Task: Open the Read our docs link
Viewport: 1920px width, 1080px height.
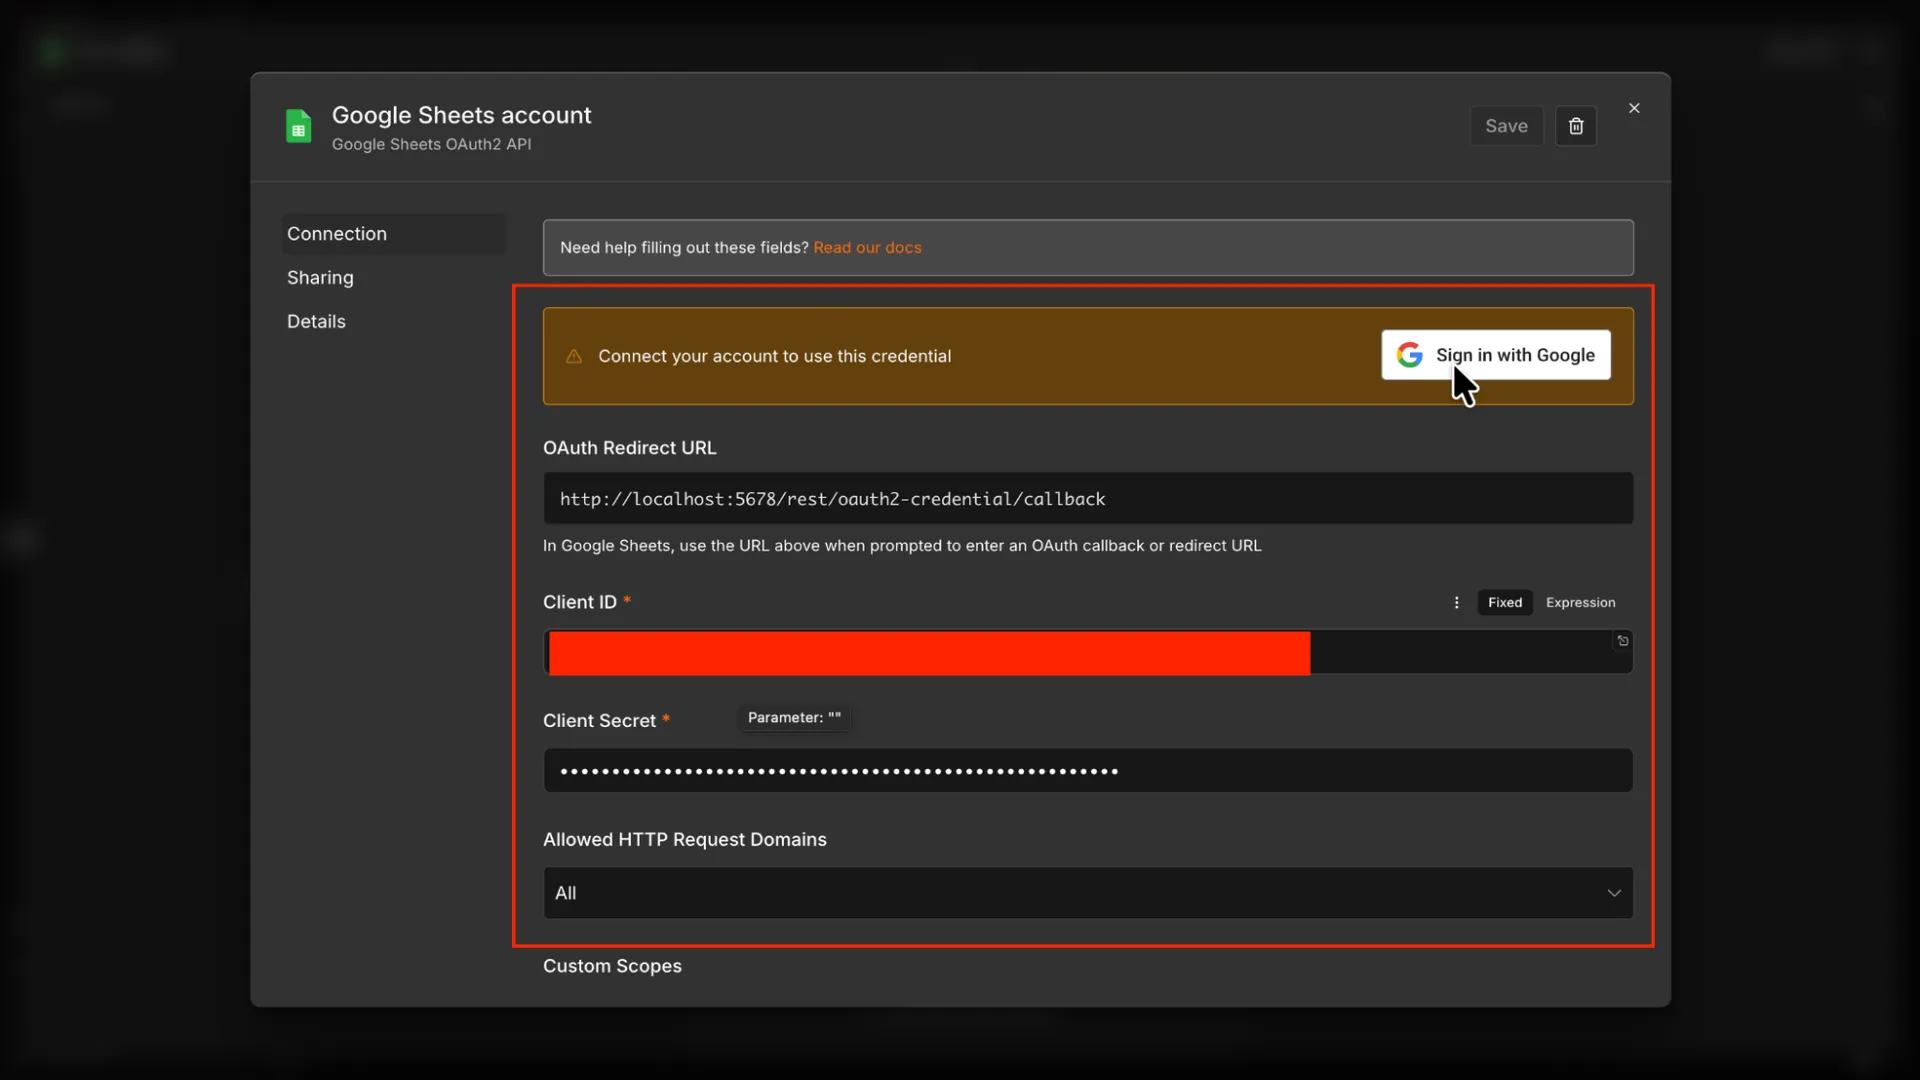Action: [x=867, y=247]
